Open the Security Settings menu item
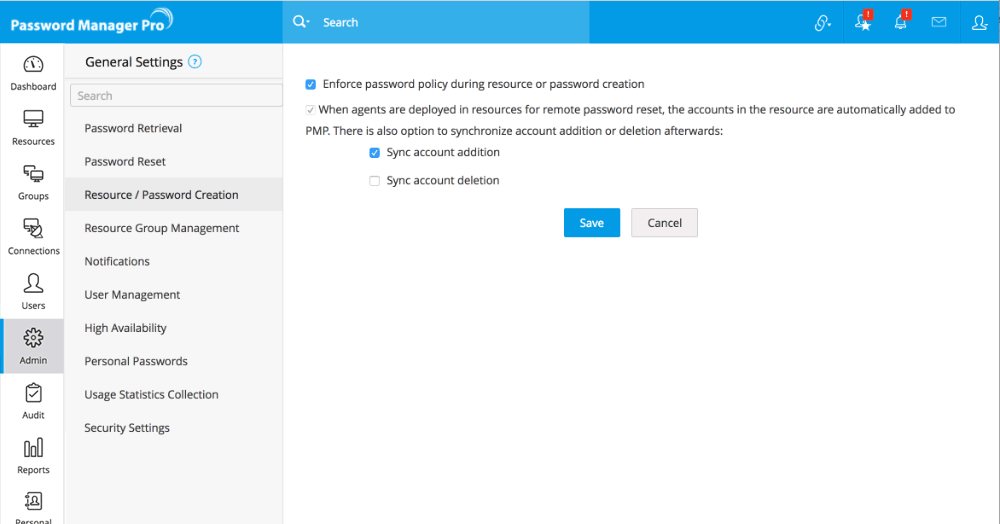 tap(127, 428)
